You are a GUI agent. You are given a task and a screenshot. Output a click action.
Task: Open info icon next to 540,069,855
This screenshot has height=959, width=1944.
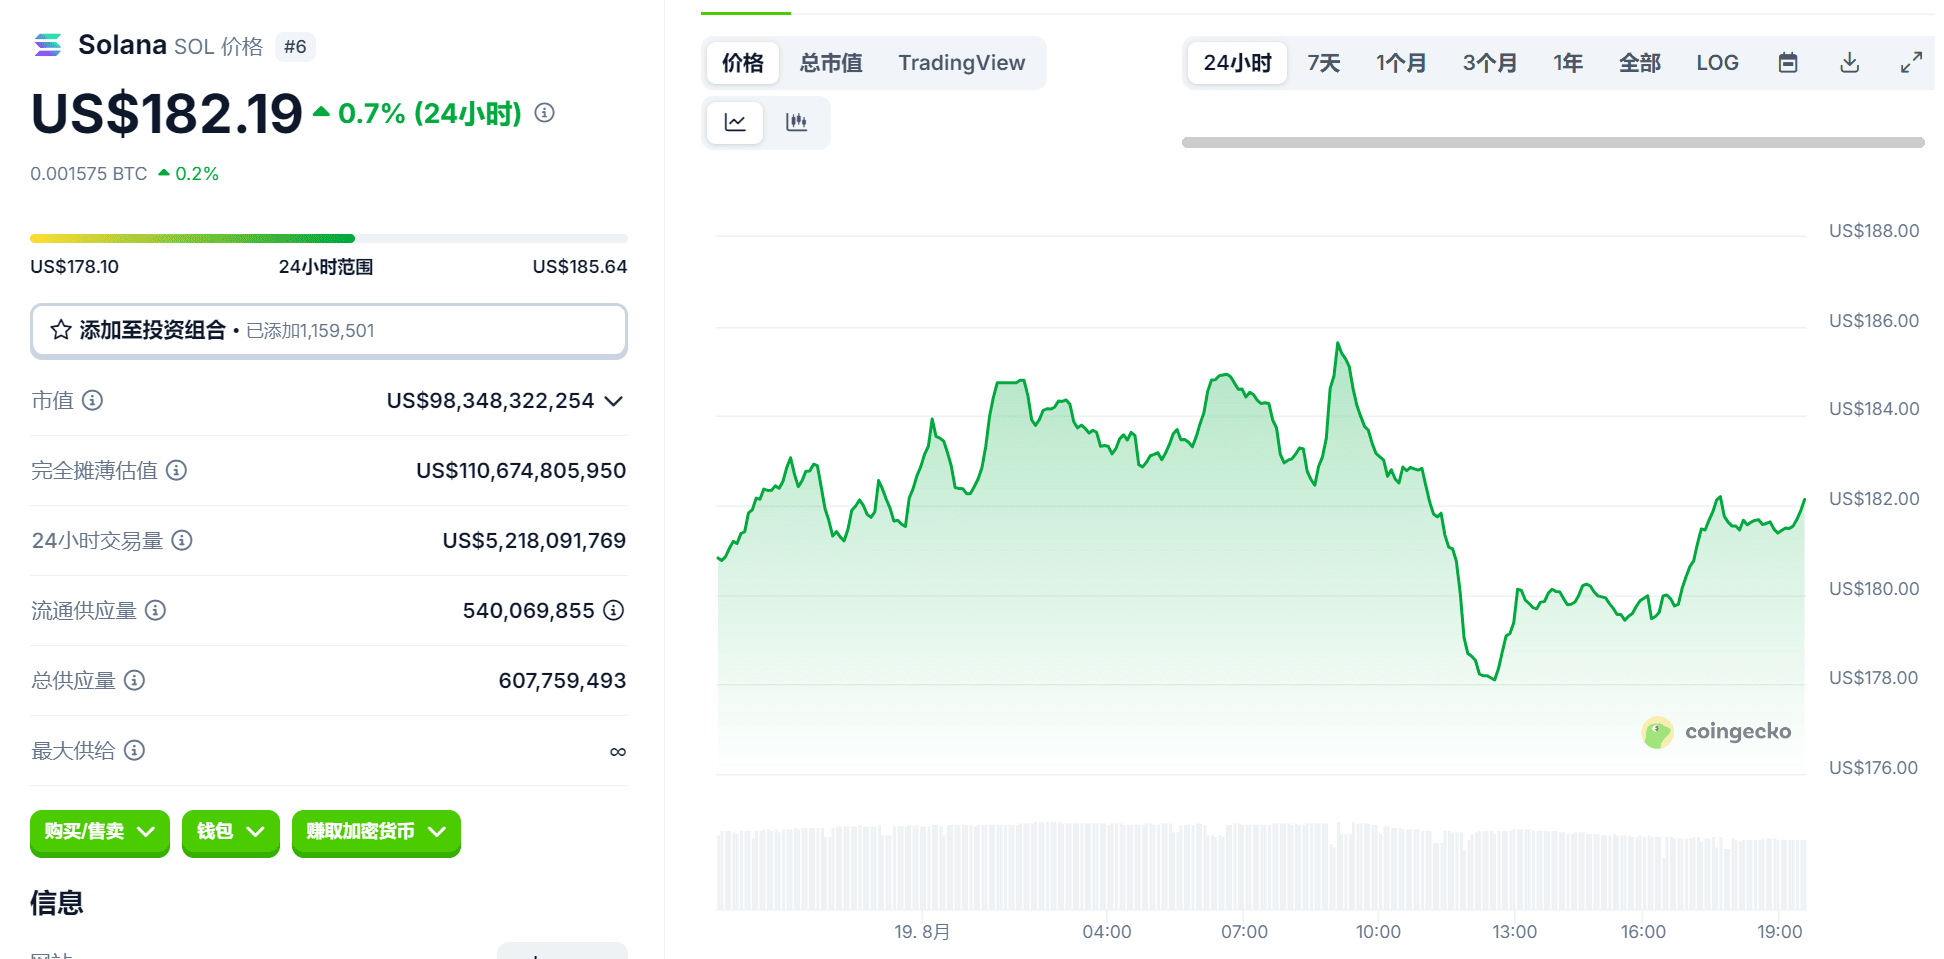point(614,610)
